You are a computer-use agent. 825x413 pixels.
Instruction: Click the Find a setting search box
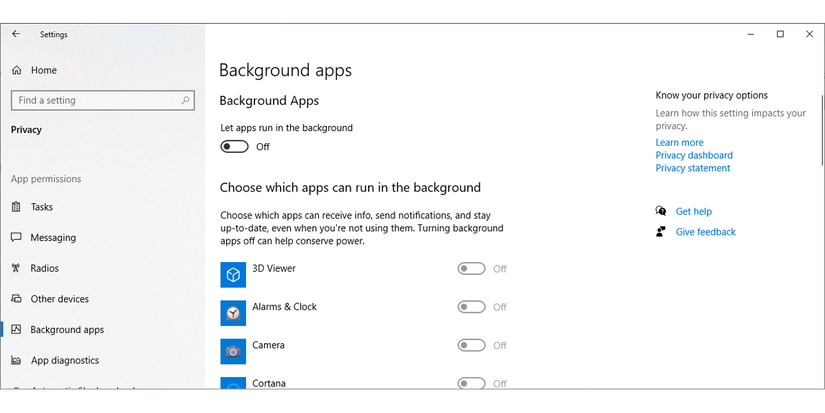pyautogui.click(x=103, y=100)
